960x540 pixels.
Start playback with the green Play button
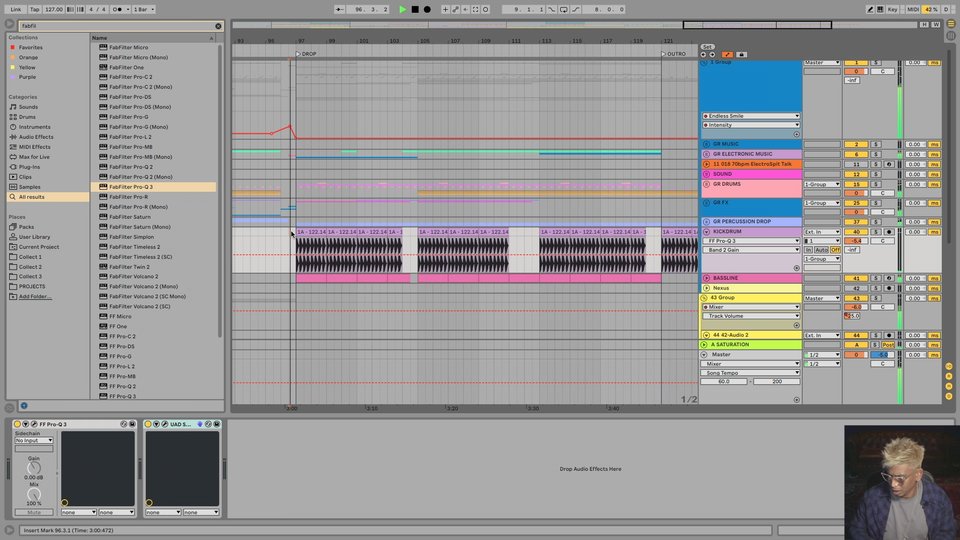click(x=402, y=9)
